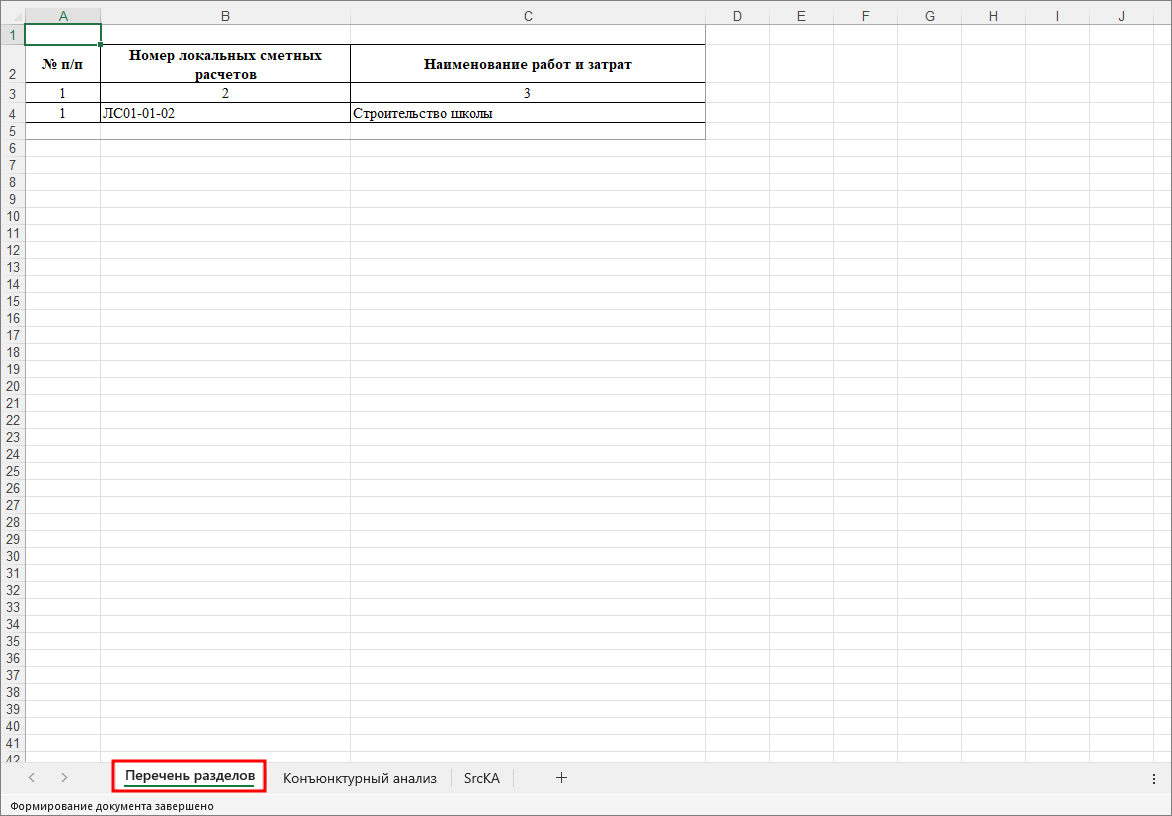Select row 4 header
The image size is (1172, 816).
tap(12, 113)
